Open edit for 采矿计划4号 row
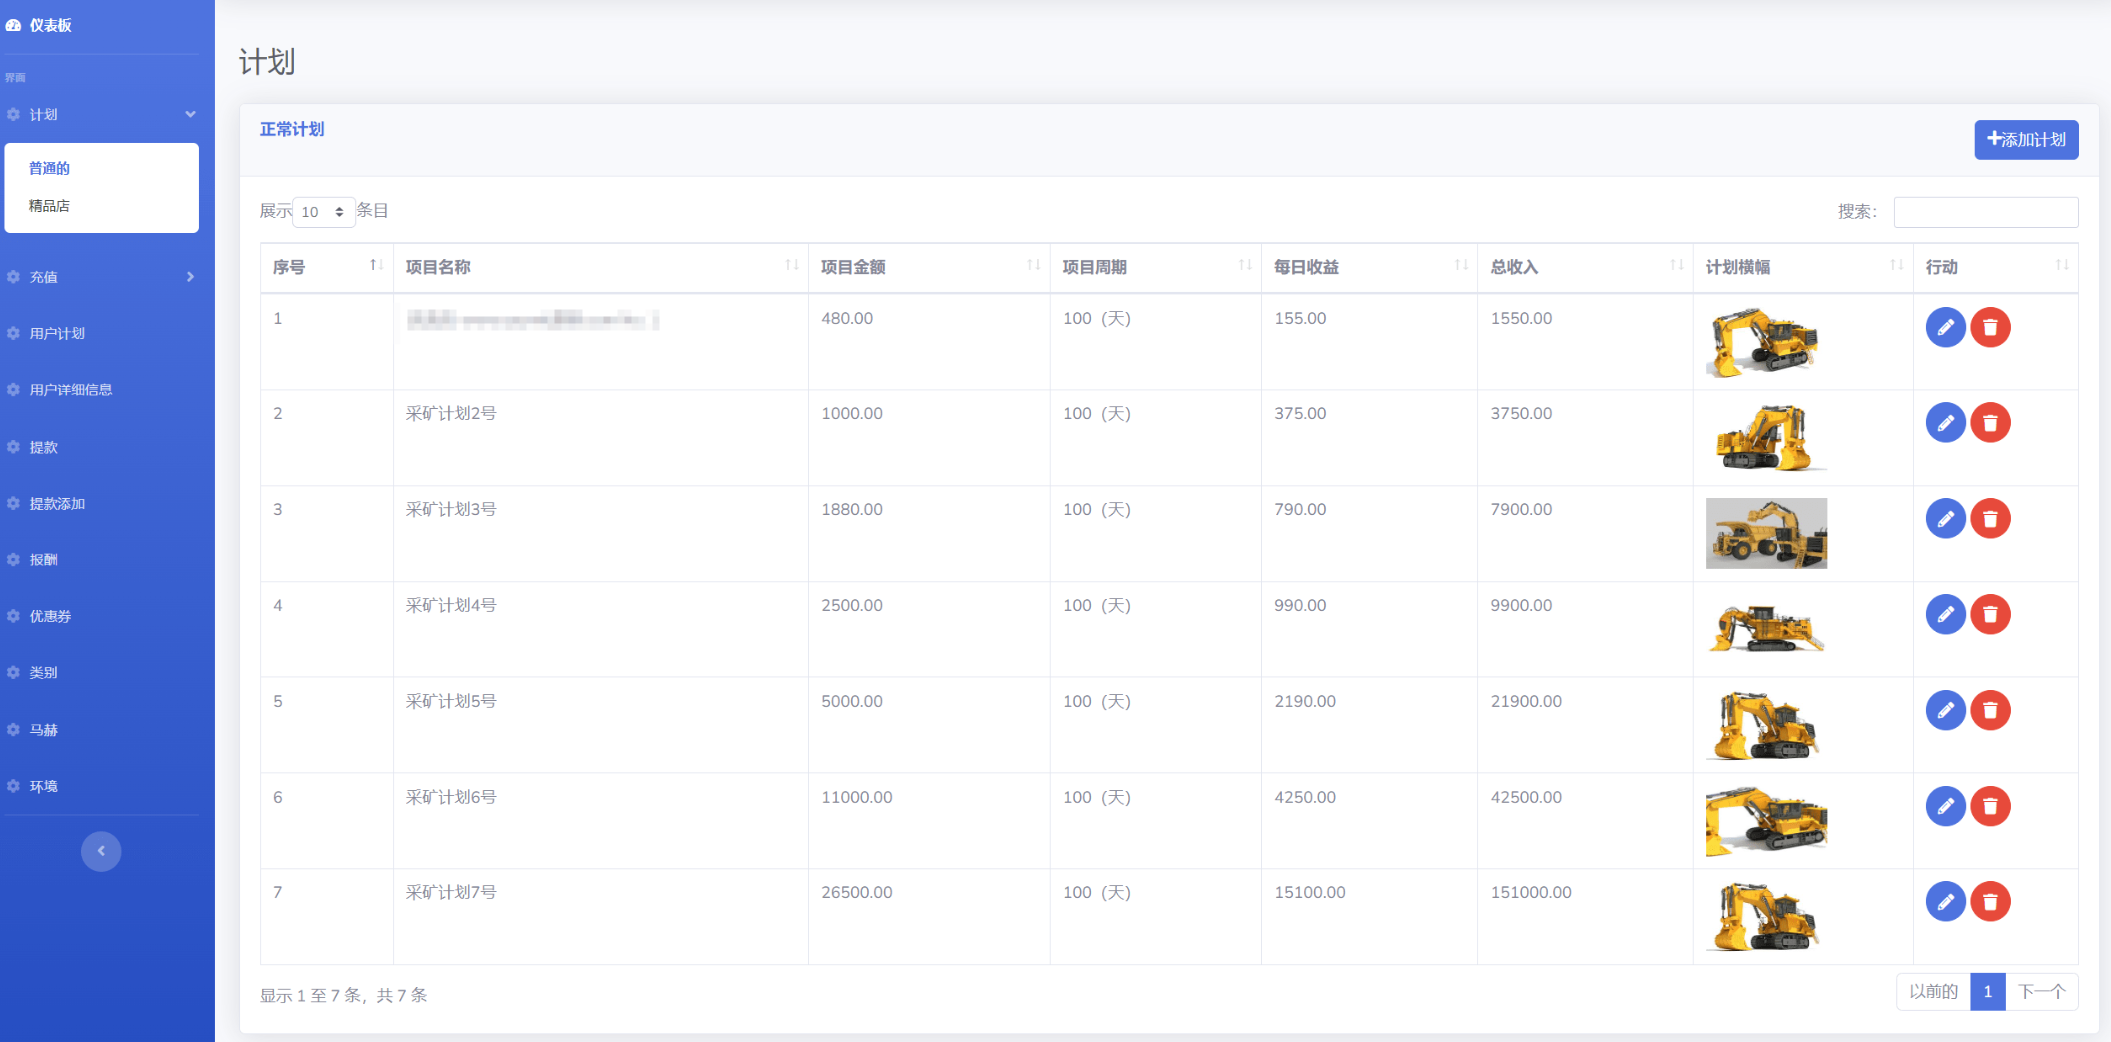This screenshot has width=2111, height=1042. coord(1945,615)
